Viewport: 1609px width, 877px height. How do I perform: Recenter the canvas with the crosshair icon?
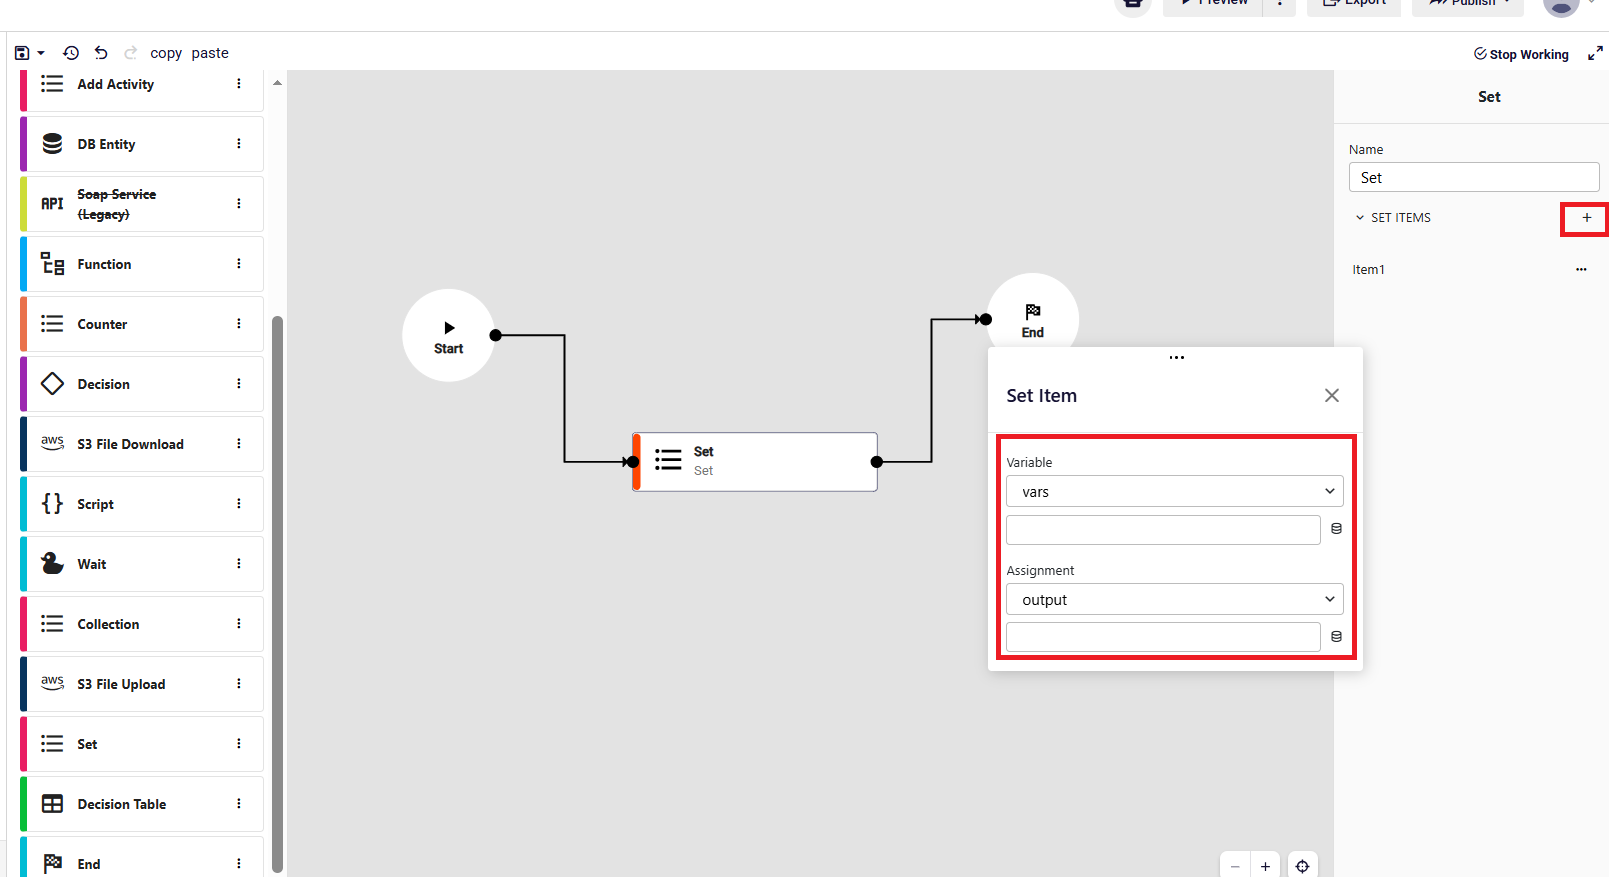tap(1302, 866)
